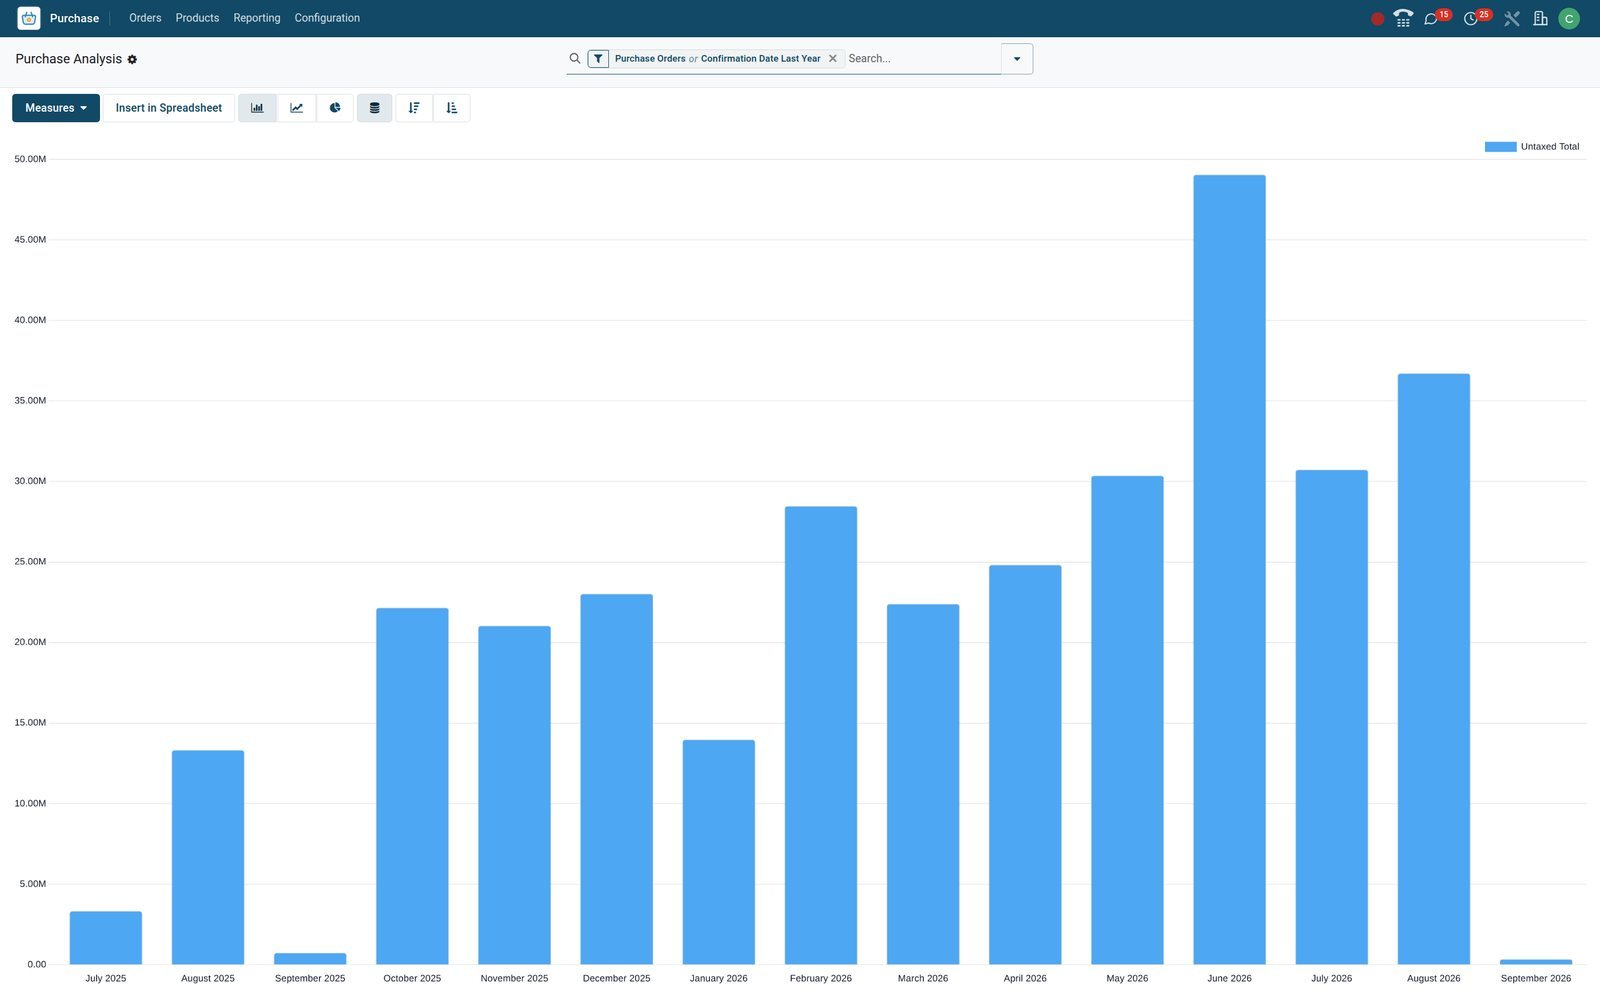Open the Orders menu
This screenshot has width=1600, height=1000.
tap(145, 18)
